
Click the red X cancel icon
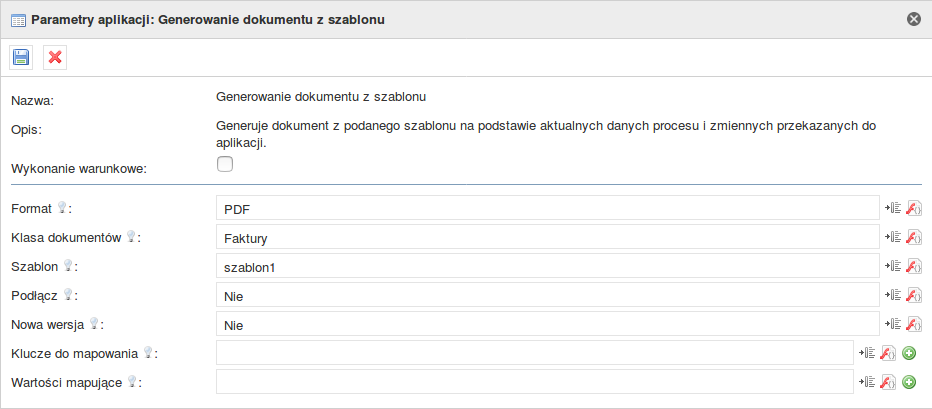(55, 57)
